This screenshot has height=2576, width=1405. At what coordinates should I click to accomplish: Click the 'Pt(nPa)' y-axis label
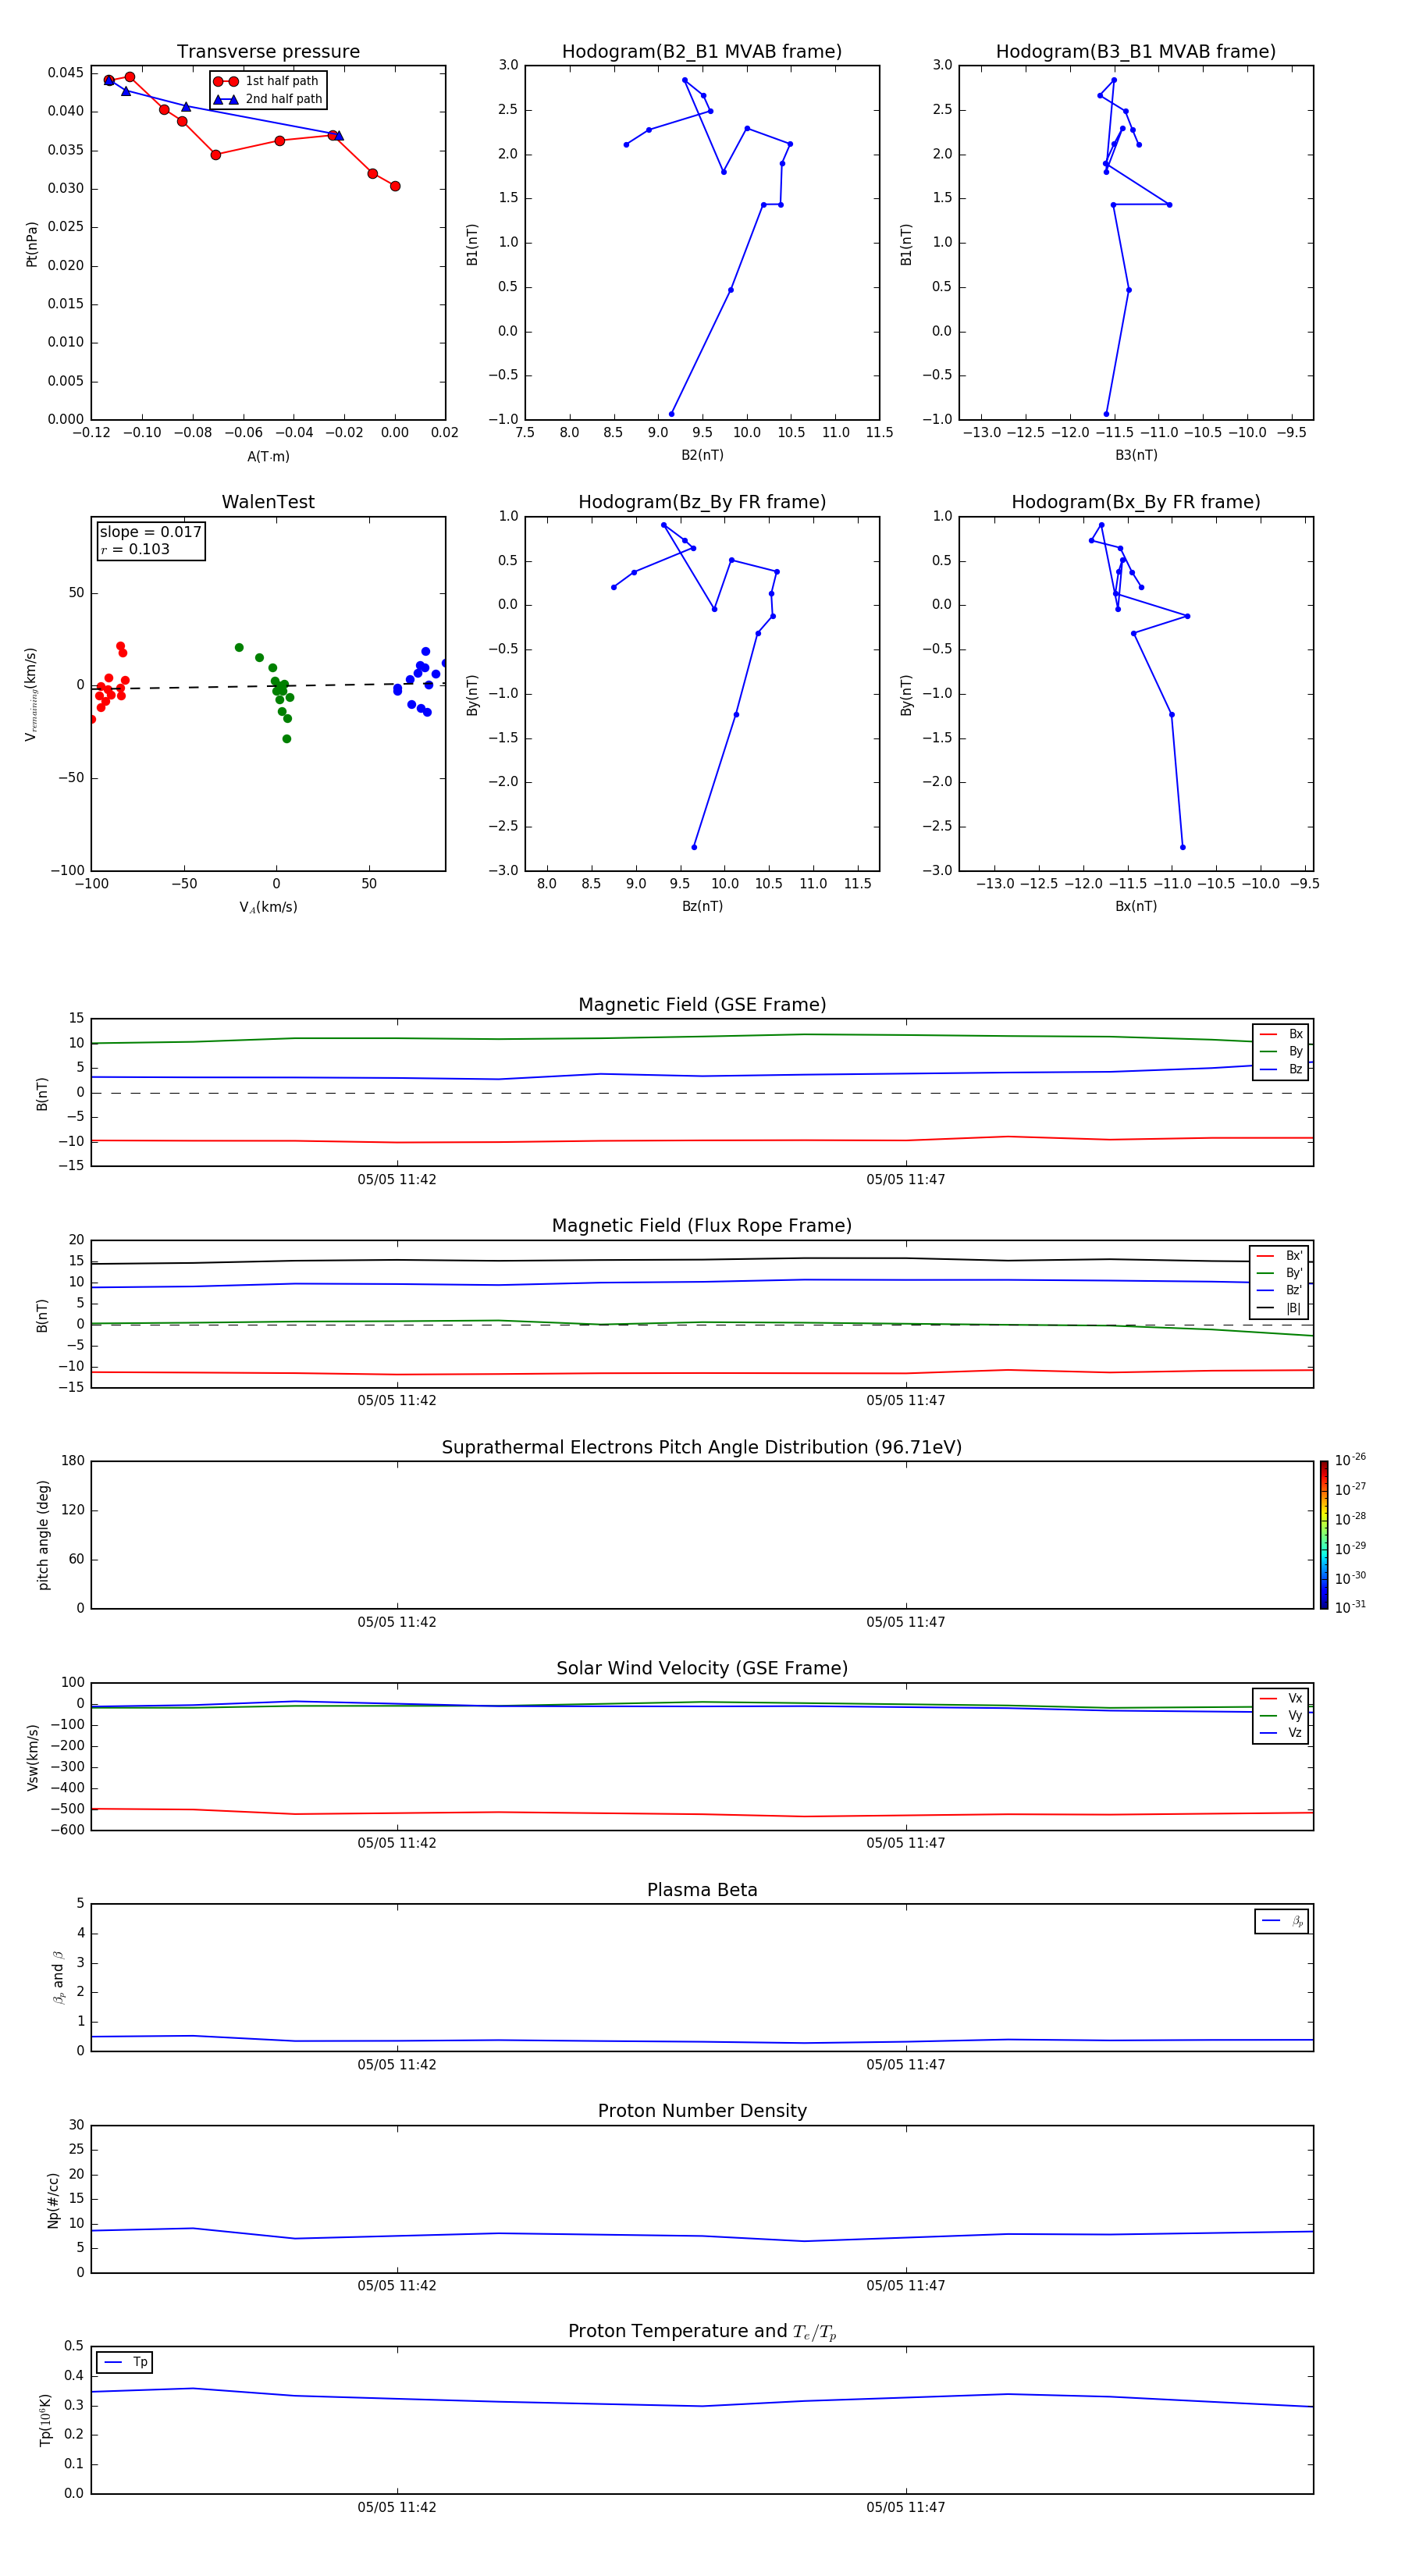point(32,243)
